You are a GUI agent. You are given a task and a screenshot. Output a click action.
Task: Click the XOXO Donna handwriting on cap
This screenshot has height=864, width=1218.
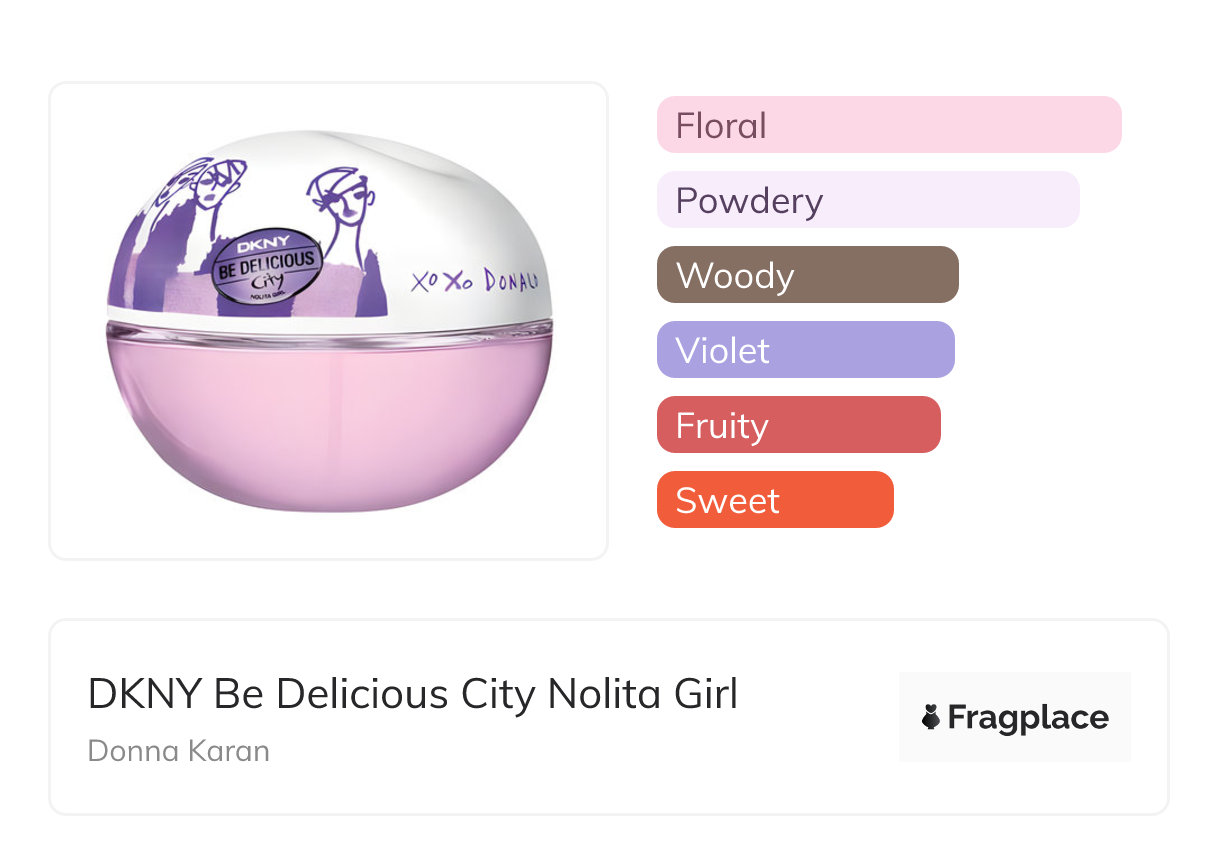click(x=475, y=282)
